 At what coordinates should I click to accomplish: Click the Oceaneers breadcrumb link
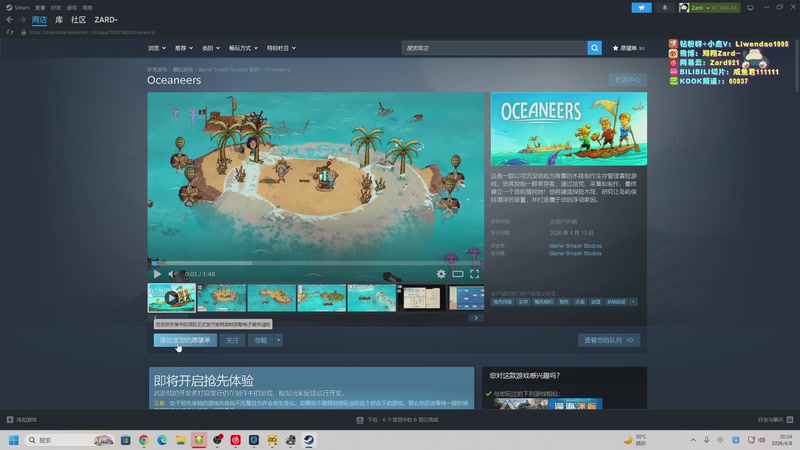coord(277,69)
